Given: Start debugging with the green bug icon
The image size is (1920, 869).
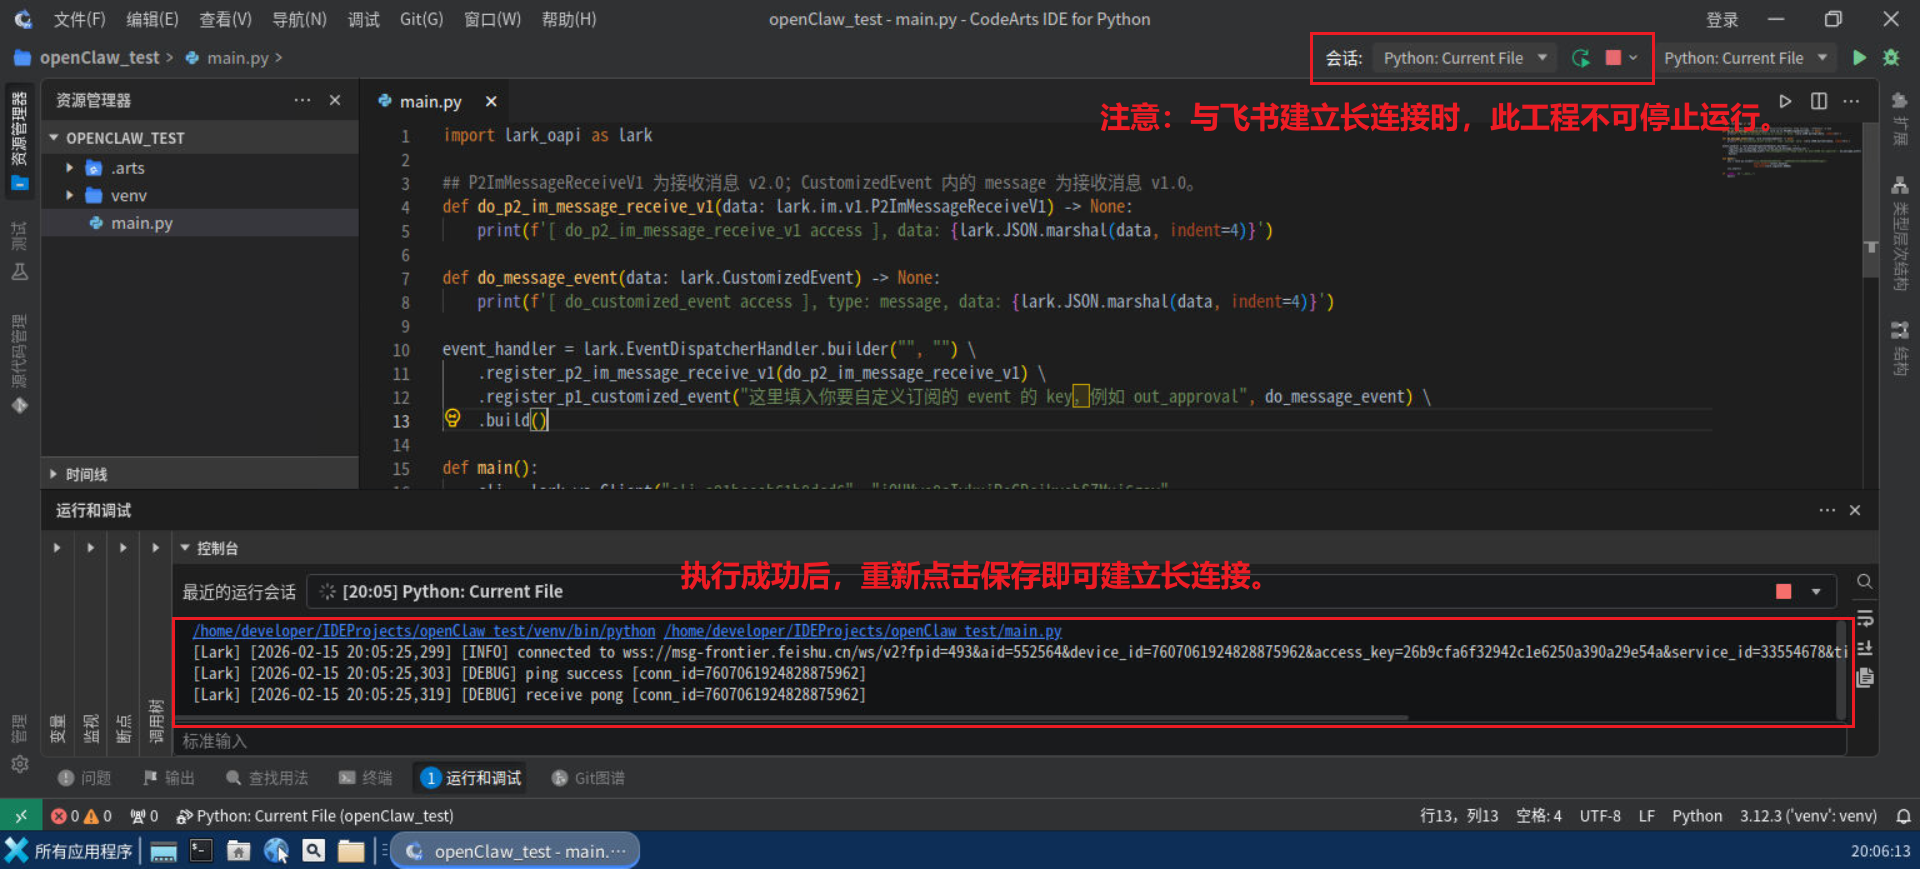Looking at the screenshot, I should pos(1891,58).
